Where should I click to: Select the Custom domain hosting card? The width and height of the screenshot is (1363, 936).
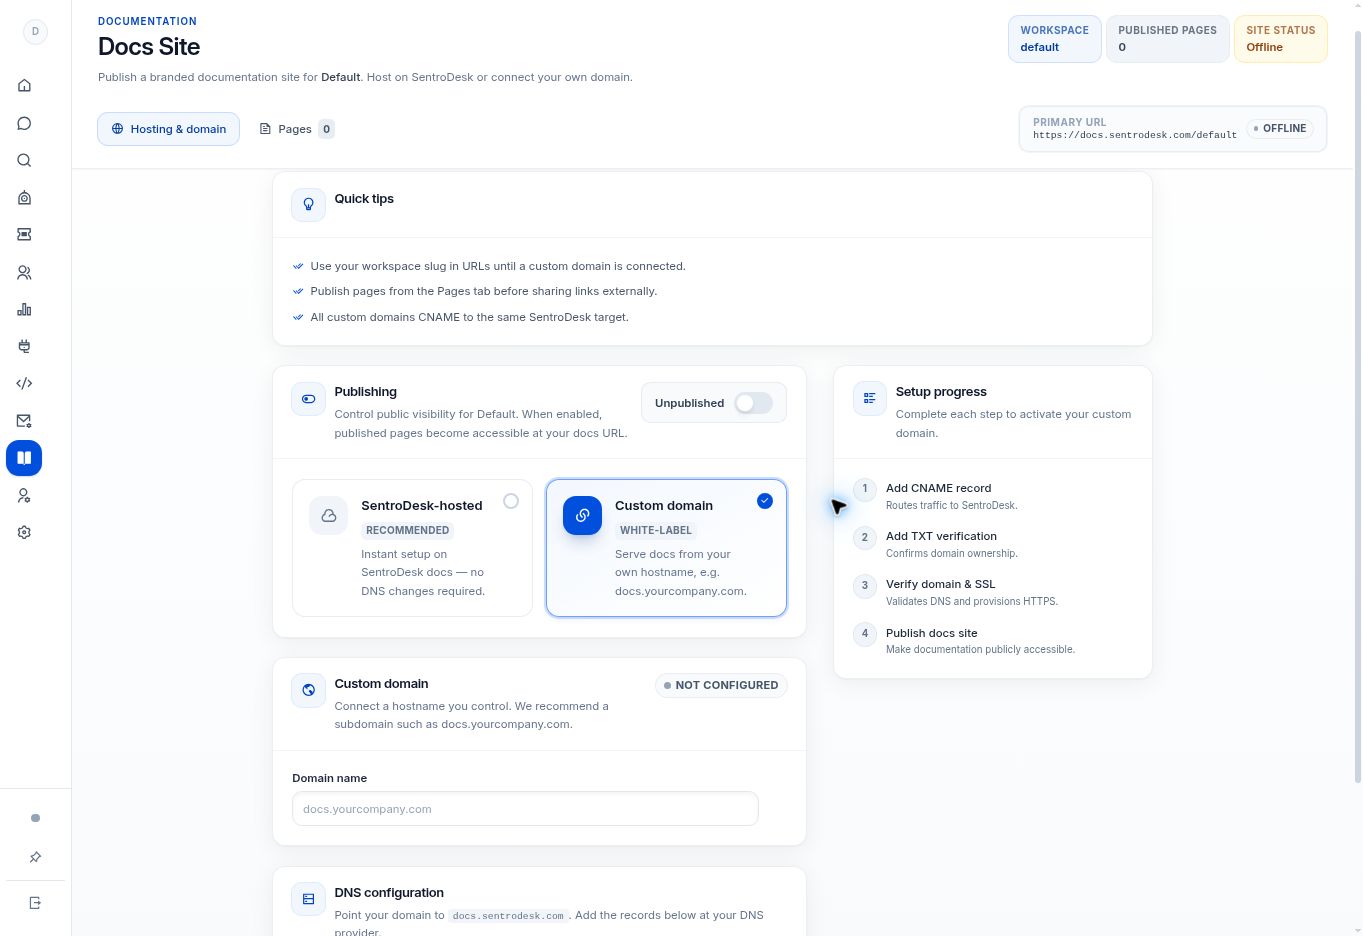coord(666,548)
